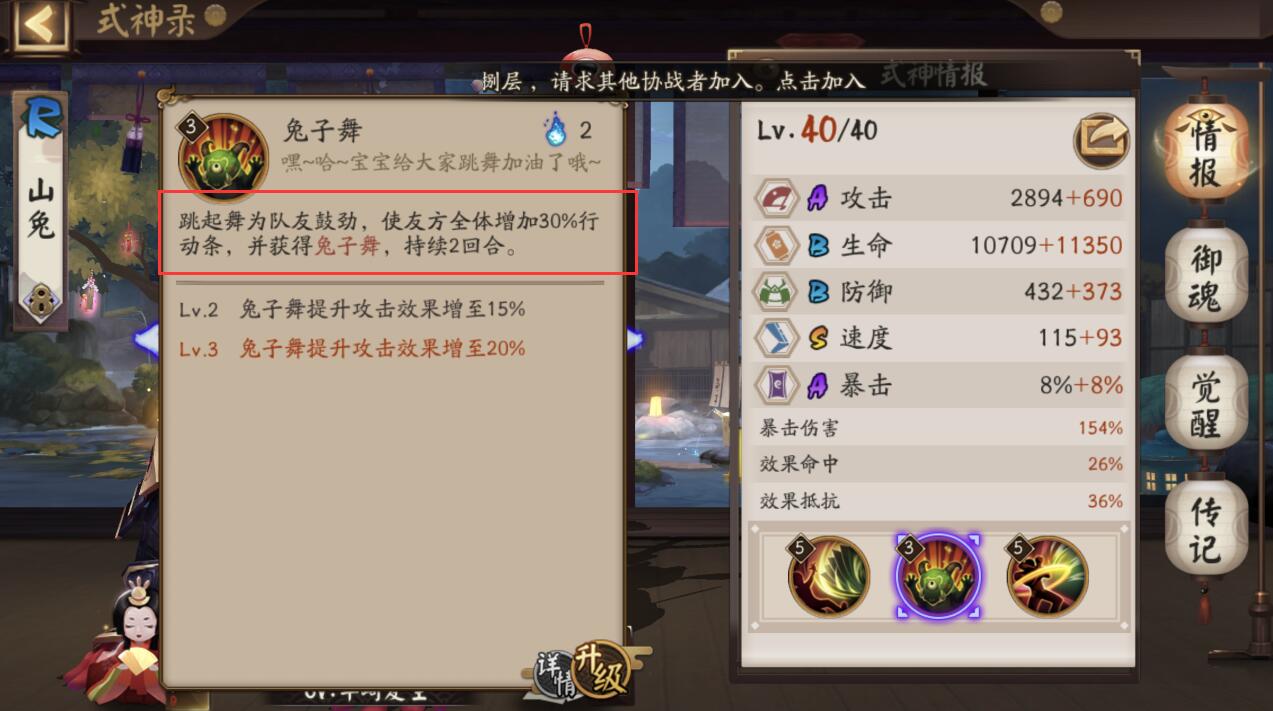Tap the share icon beside Lv.40/40
This screenshot has width=1273, height=711.
coord(1101,141)
